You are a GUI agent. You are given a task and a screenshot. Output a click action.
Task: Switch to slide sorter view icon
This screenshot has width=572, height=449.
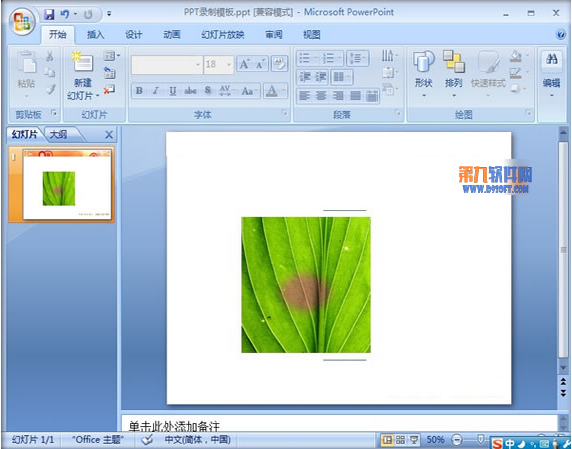[x=400, y=440]
